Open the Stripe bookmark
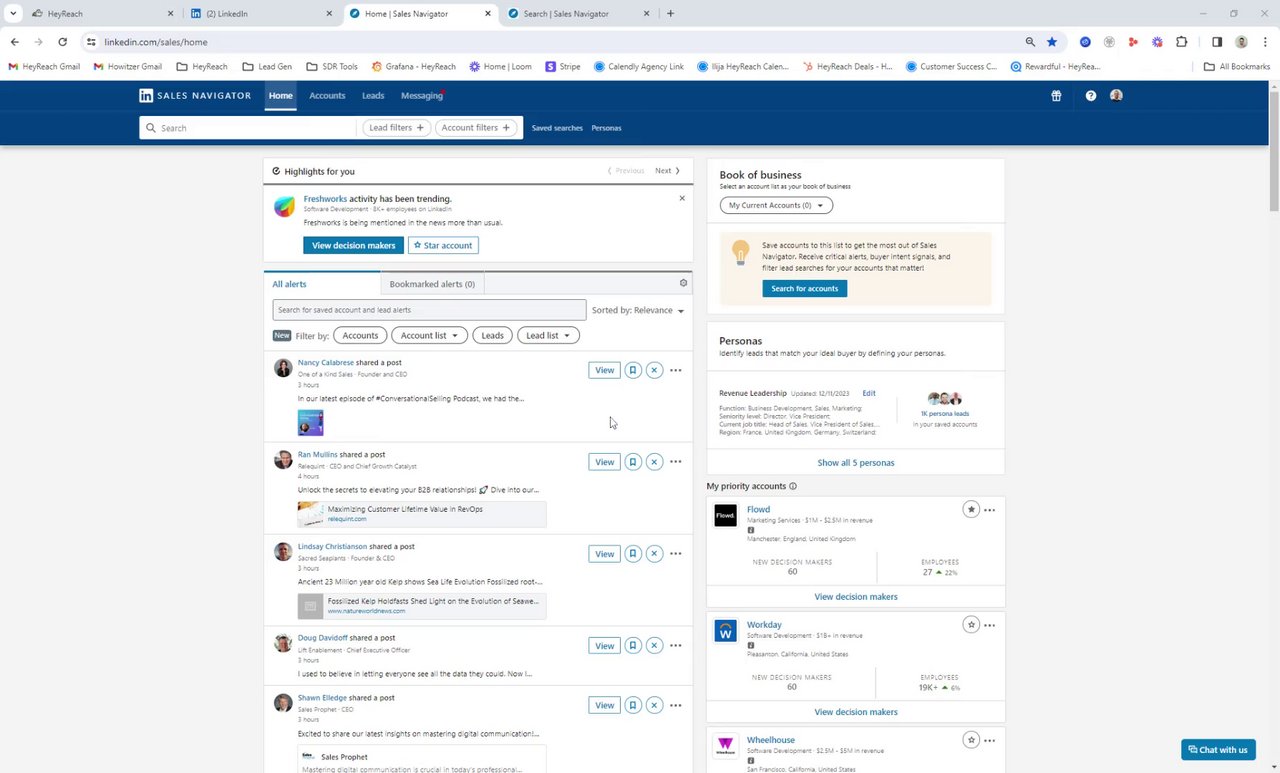The image size is (1280, 773). [563, 67]
